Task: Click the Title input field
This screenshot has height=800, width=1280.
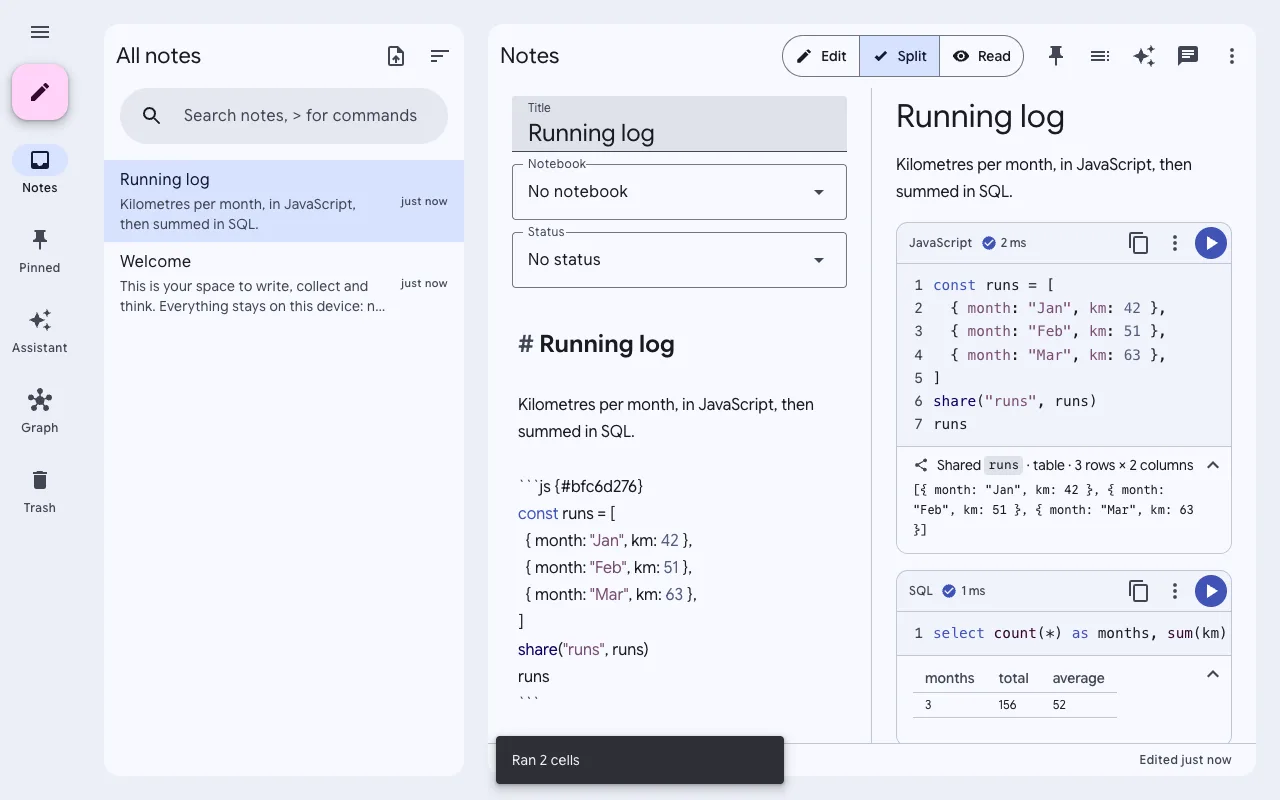Action: coord(679,124)
